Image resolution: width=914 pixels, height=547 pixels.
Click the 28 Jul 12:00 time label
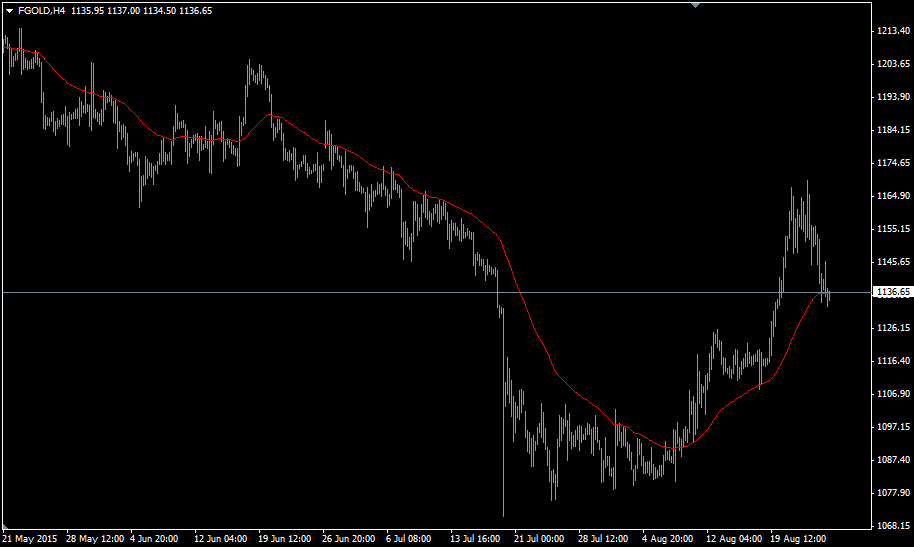pos(603,539)
